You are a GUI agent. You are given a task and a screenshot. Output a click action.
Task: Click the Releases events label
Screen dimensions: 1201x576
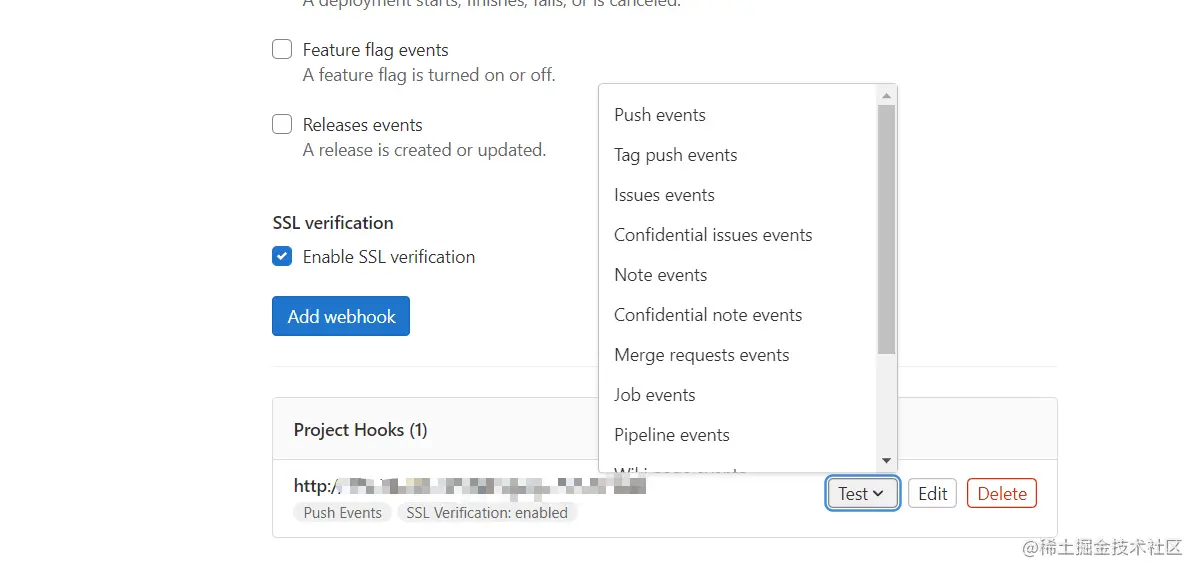(362, 125)
